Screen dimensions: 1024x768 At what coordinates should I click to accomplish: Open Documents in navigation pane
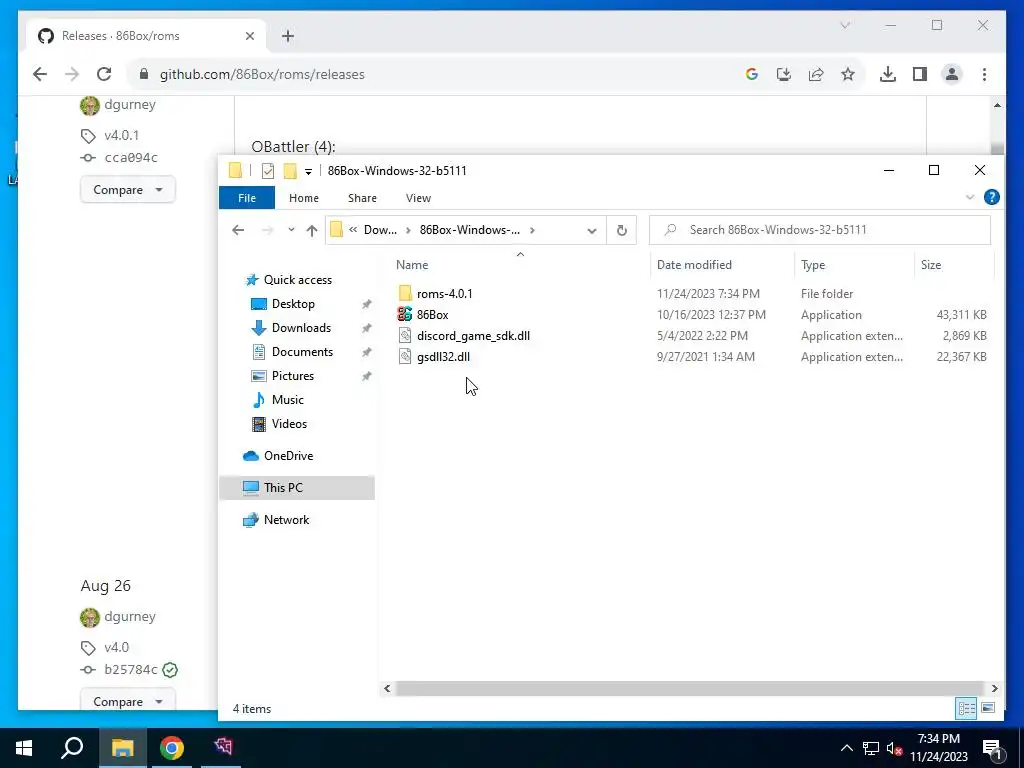[x=302, y=352]
